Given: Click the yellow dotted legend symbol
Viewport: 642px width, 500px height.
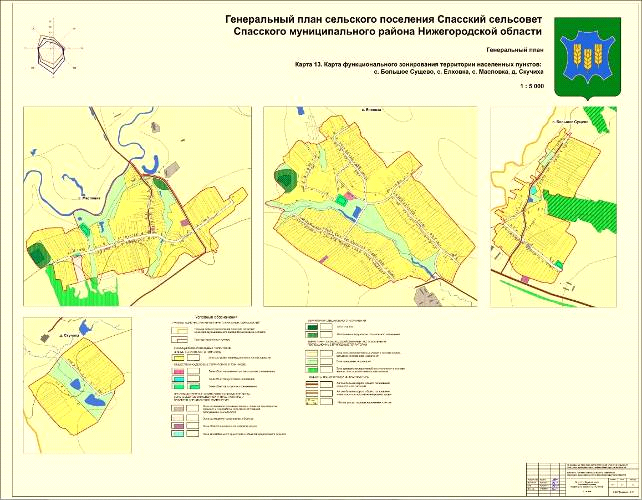Looking at the screenshot, I should pos(312,402).
